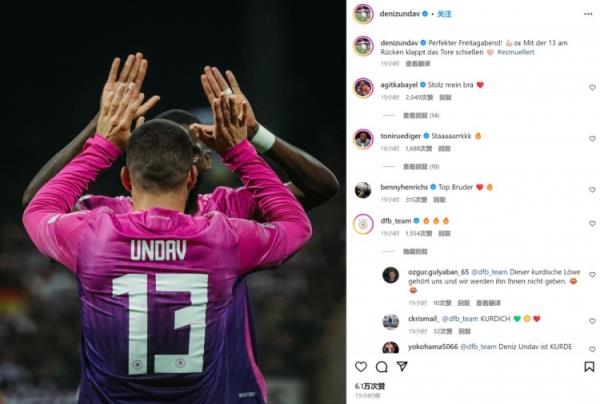600x404 pixels.
Task: Collapse the replies under dfb_team's comment
Action: coord(415,251)
